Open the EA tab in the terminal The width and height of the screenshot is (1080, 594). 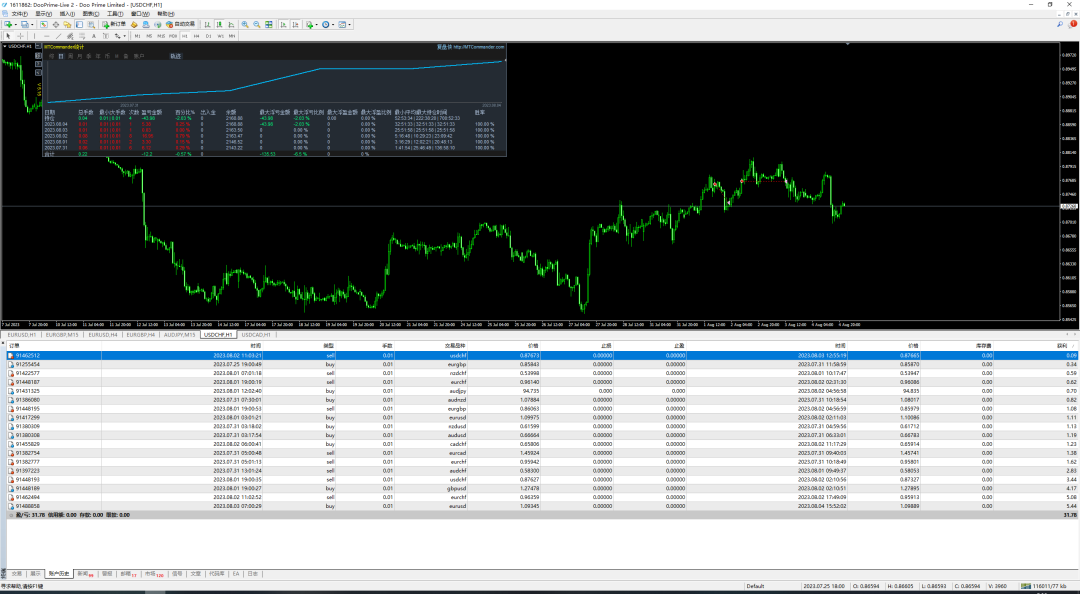click(236, 573)
